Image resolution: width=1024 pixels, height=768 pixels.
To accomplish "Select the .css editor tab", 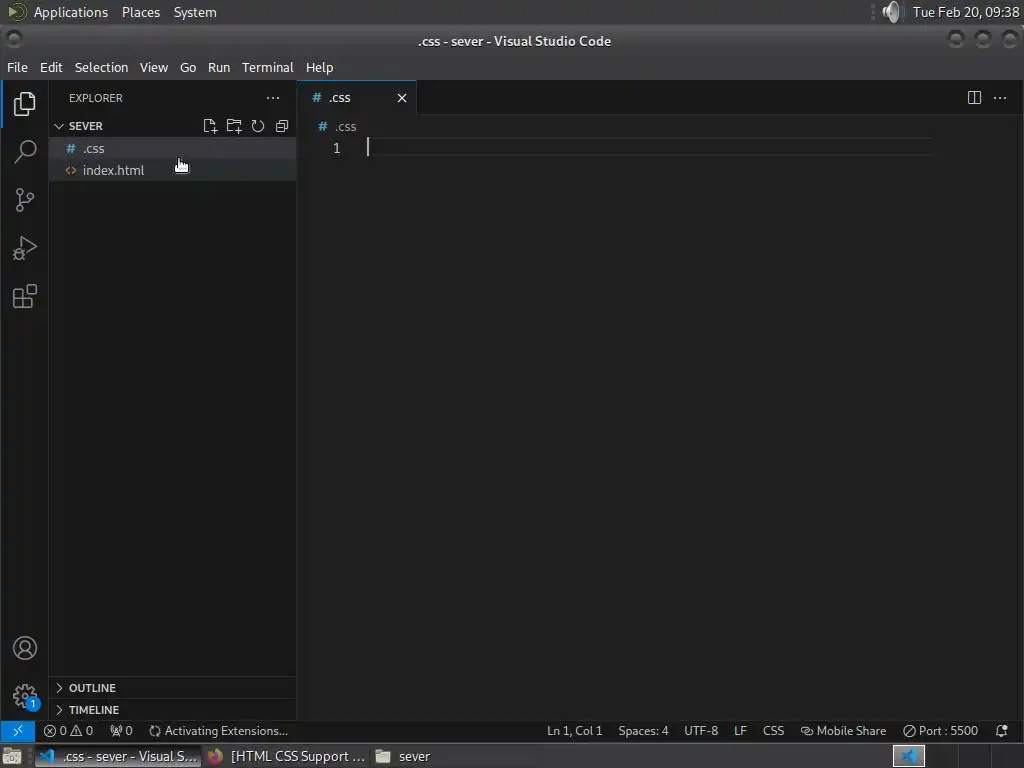I will (357, 98).
